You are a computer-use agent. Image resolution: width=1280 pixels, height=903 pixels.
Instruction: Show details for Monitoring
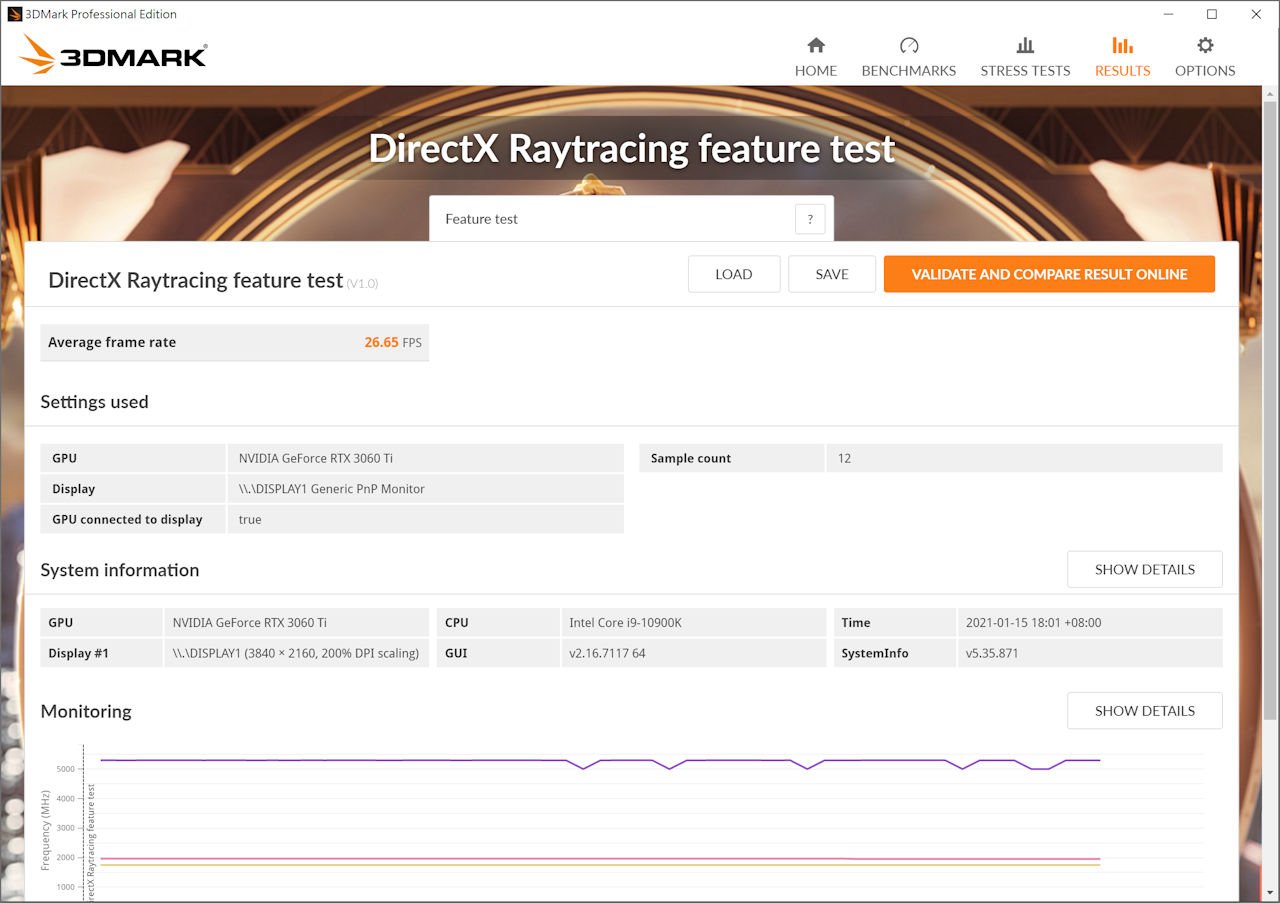[1145, 711]
